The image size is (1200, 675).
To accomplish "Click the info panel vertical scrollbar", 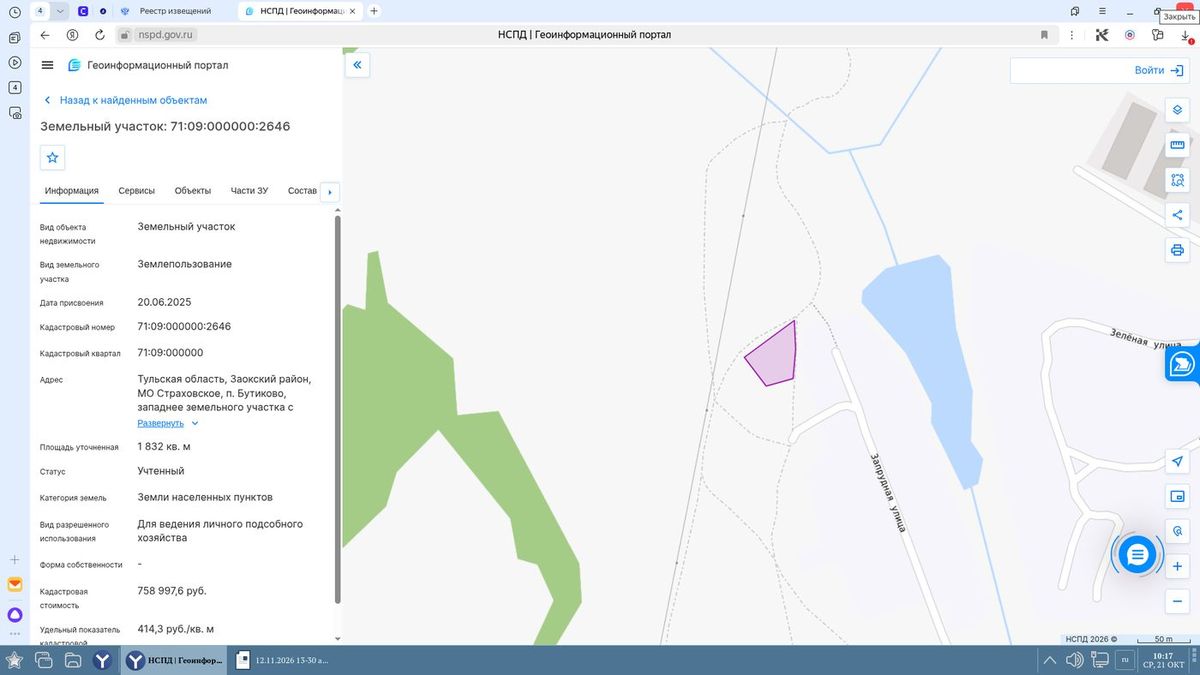I will pyautogui.click(x=337, y=410).
